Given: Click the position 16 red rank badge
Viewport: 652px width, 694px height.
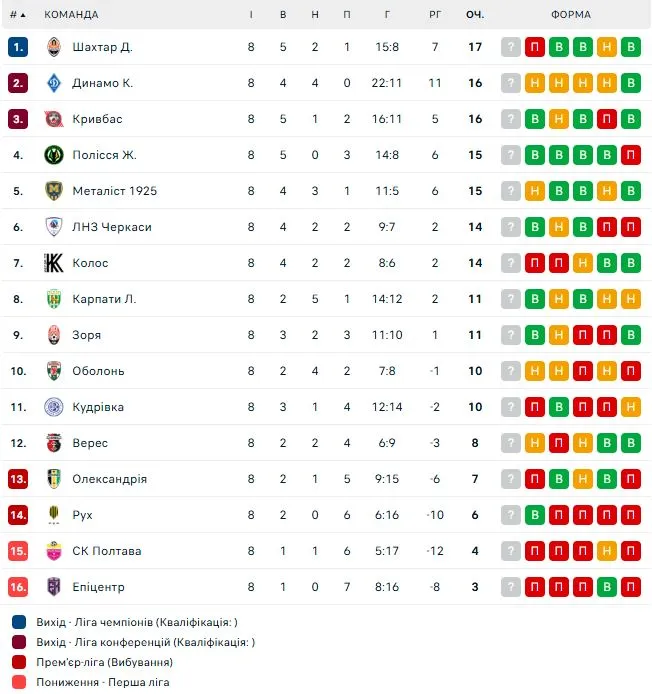Looking at the screenshot, I should click(18, 587).
